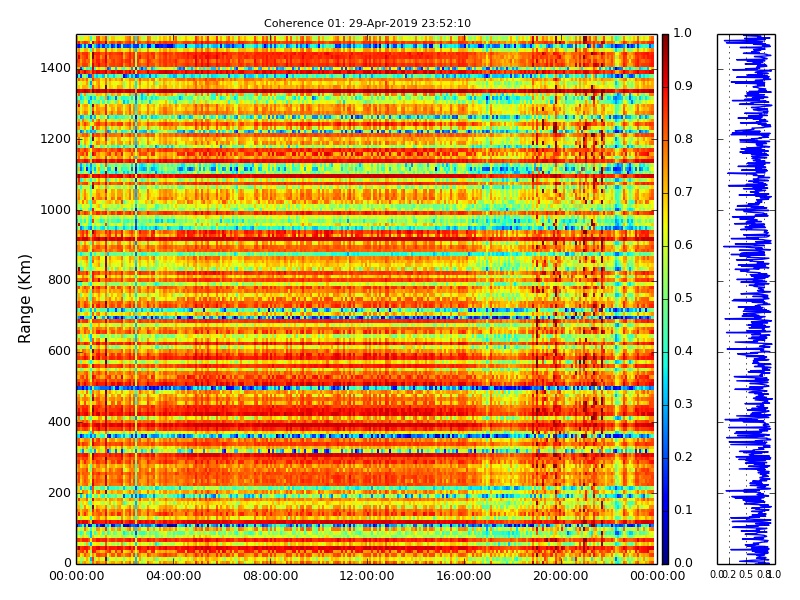
Task: Click the side plot 0.5 axis label
Action: [746, 574]
